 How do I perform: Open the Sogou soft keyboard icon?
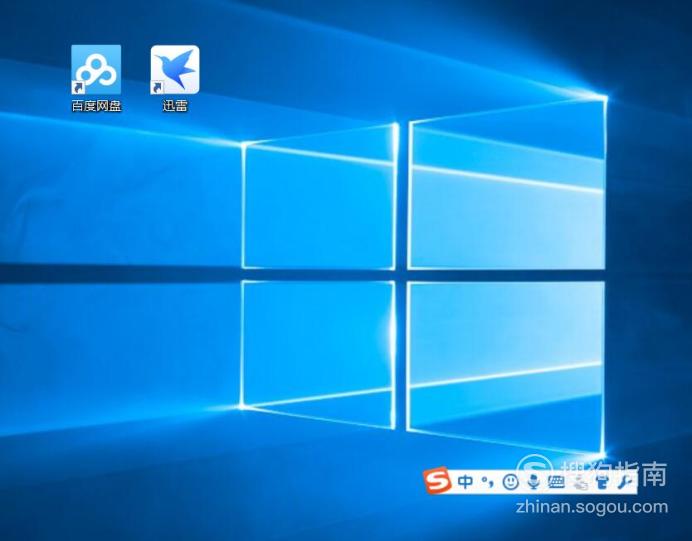(556, 482)
